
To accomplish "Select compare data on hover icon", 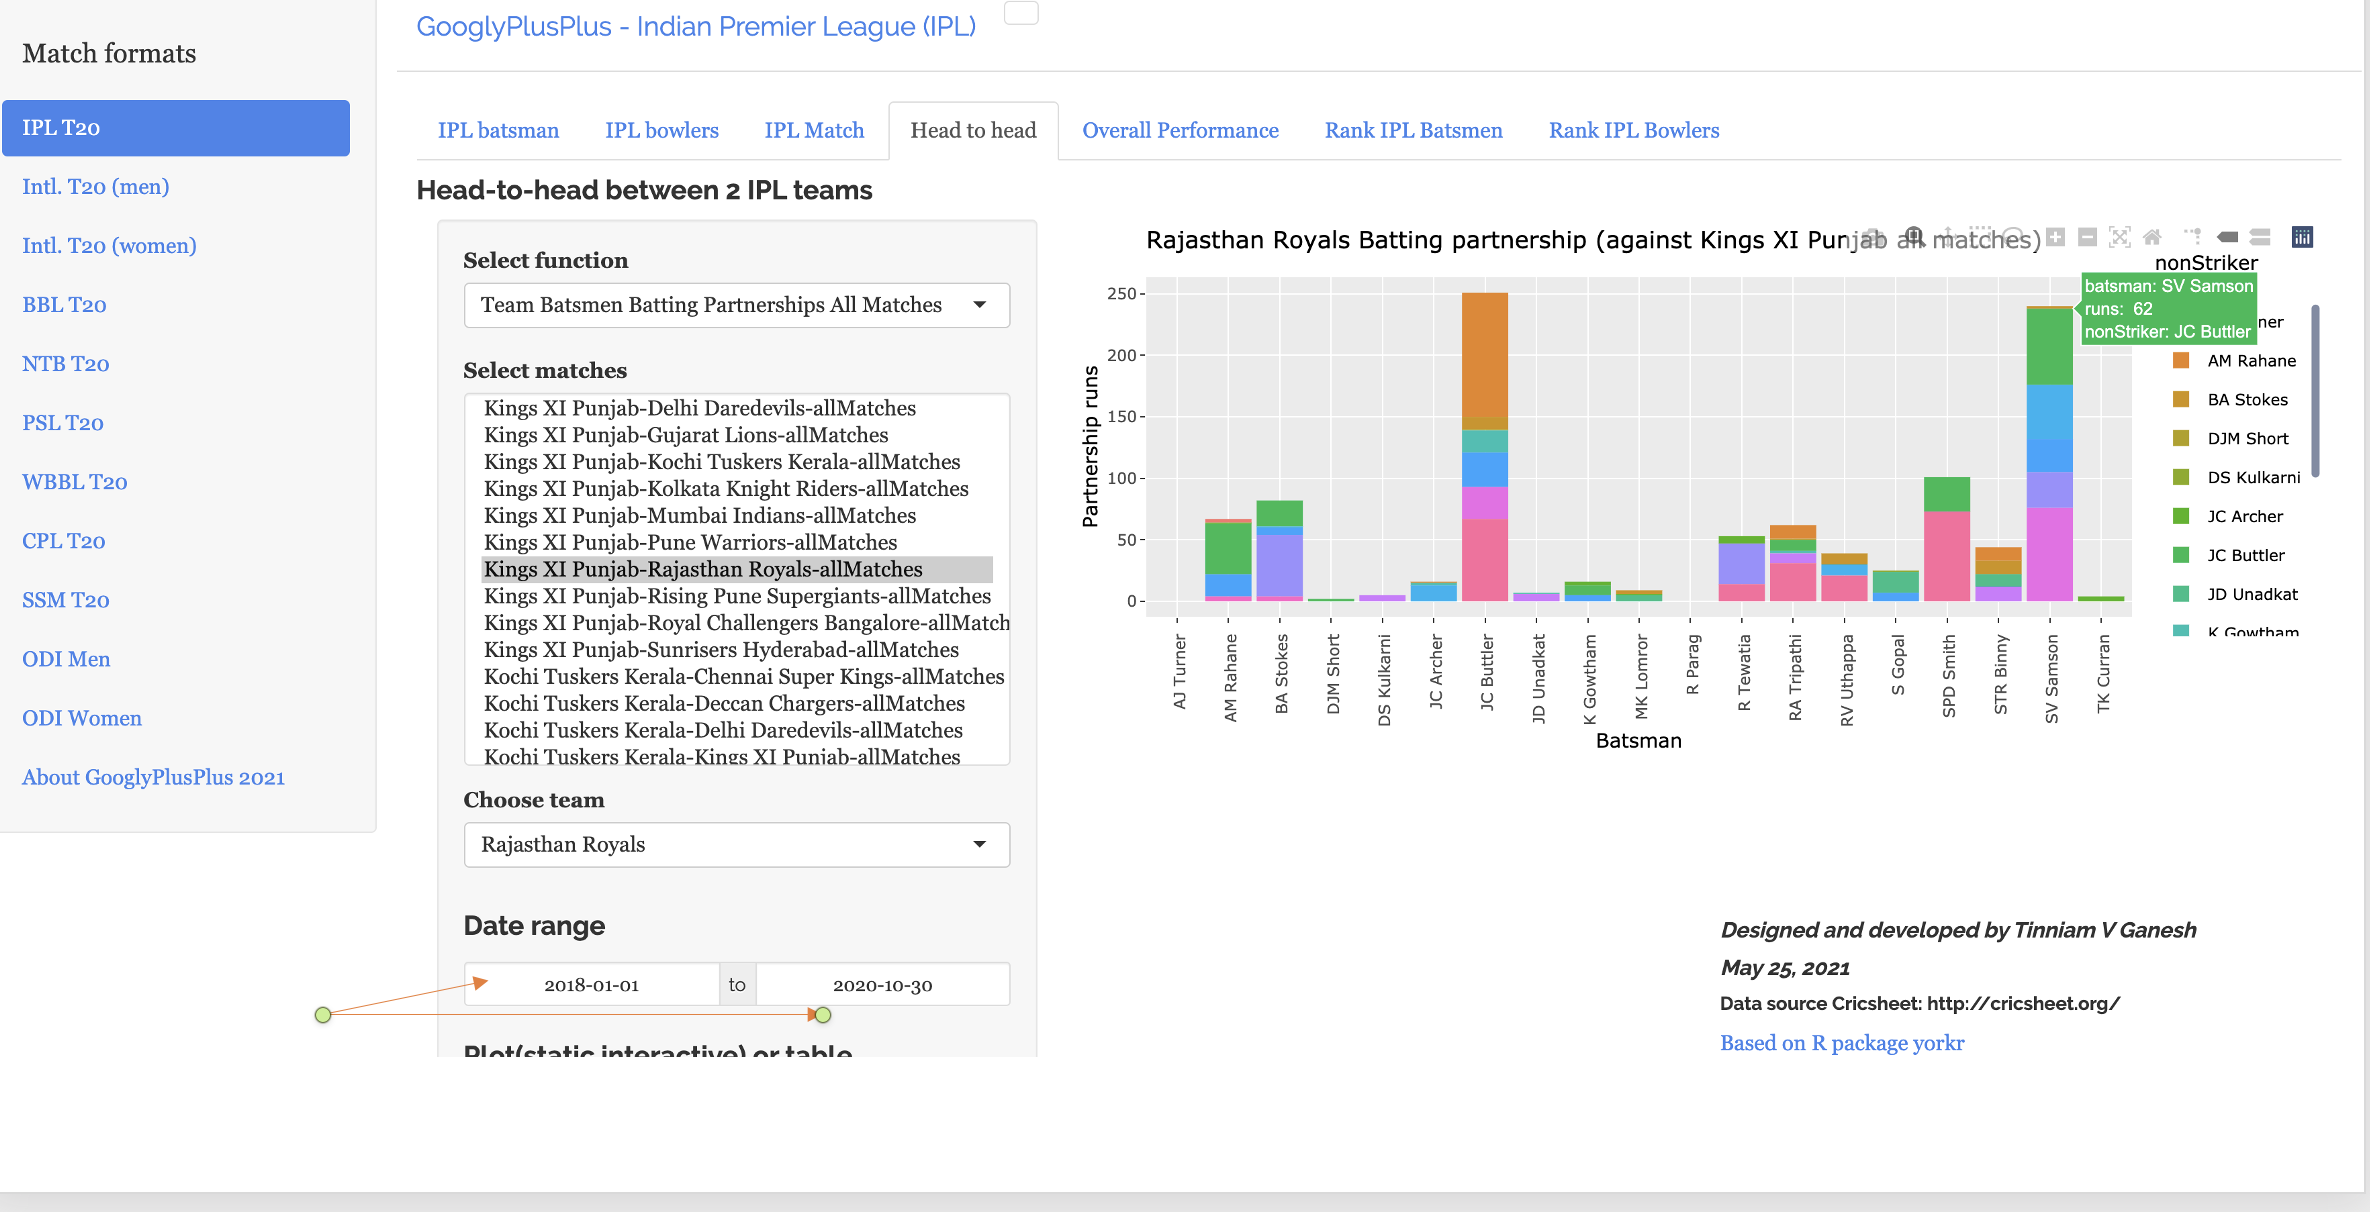I will tap(2260, 237).
